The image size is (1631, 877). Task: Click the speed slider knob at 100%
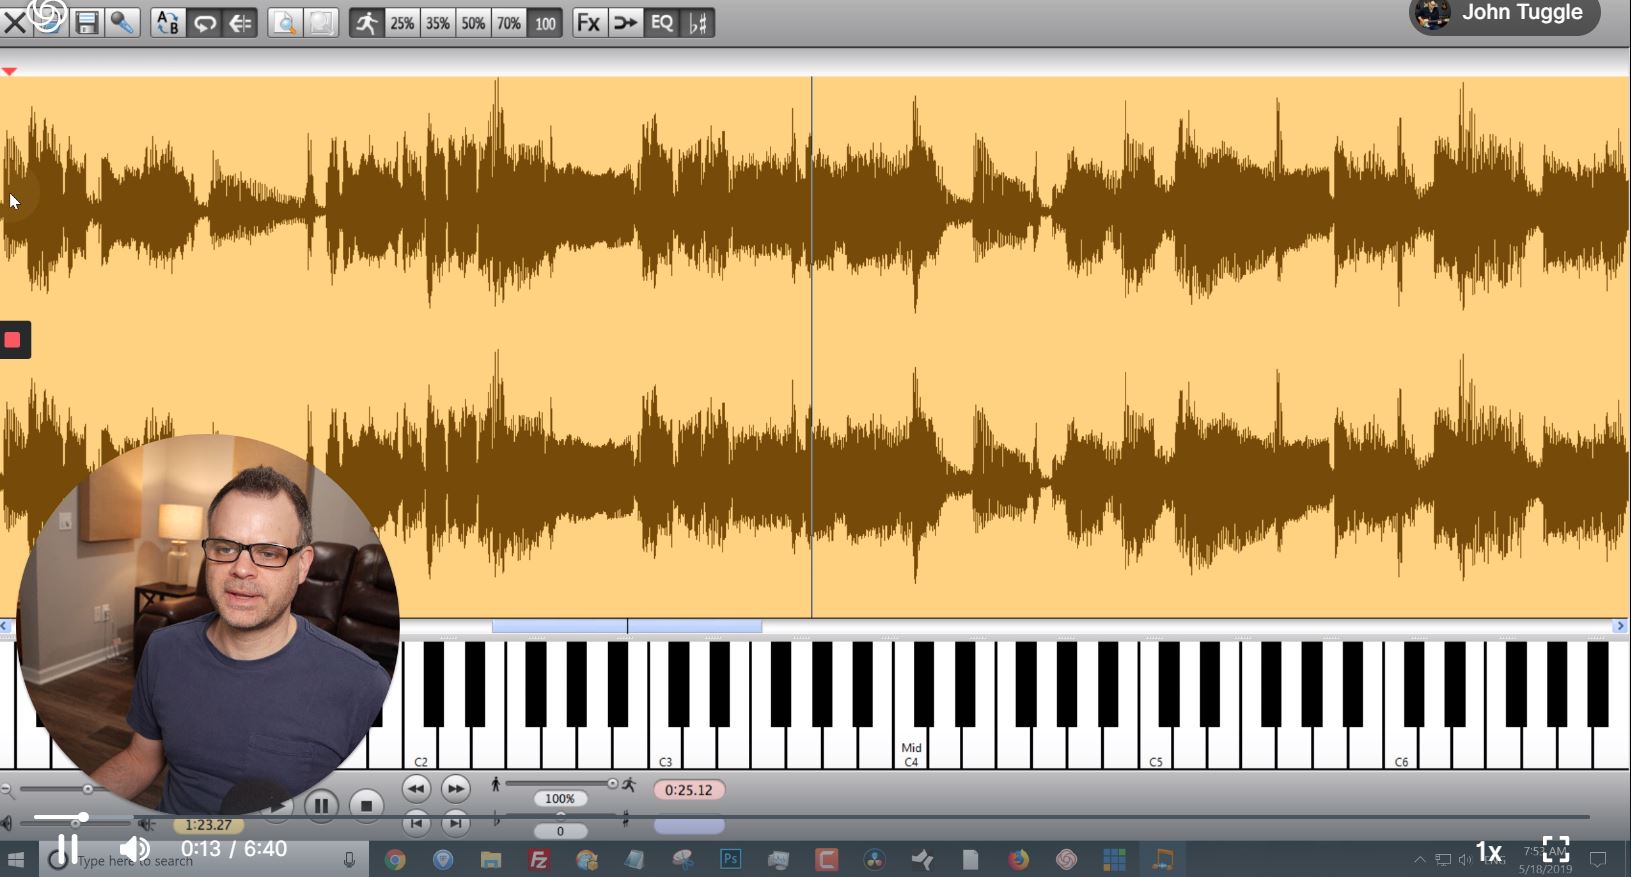[612, 784]
